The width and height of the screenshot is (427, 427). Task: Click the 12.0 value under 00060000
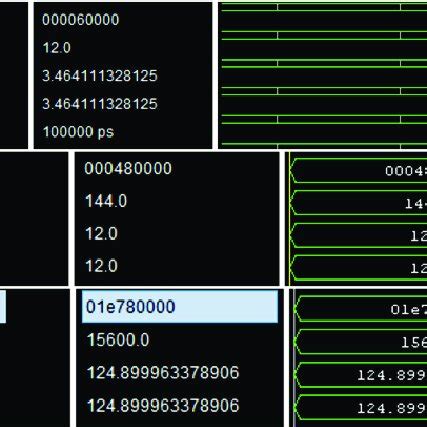pos(57,48)
